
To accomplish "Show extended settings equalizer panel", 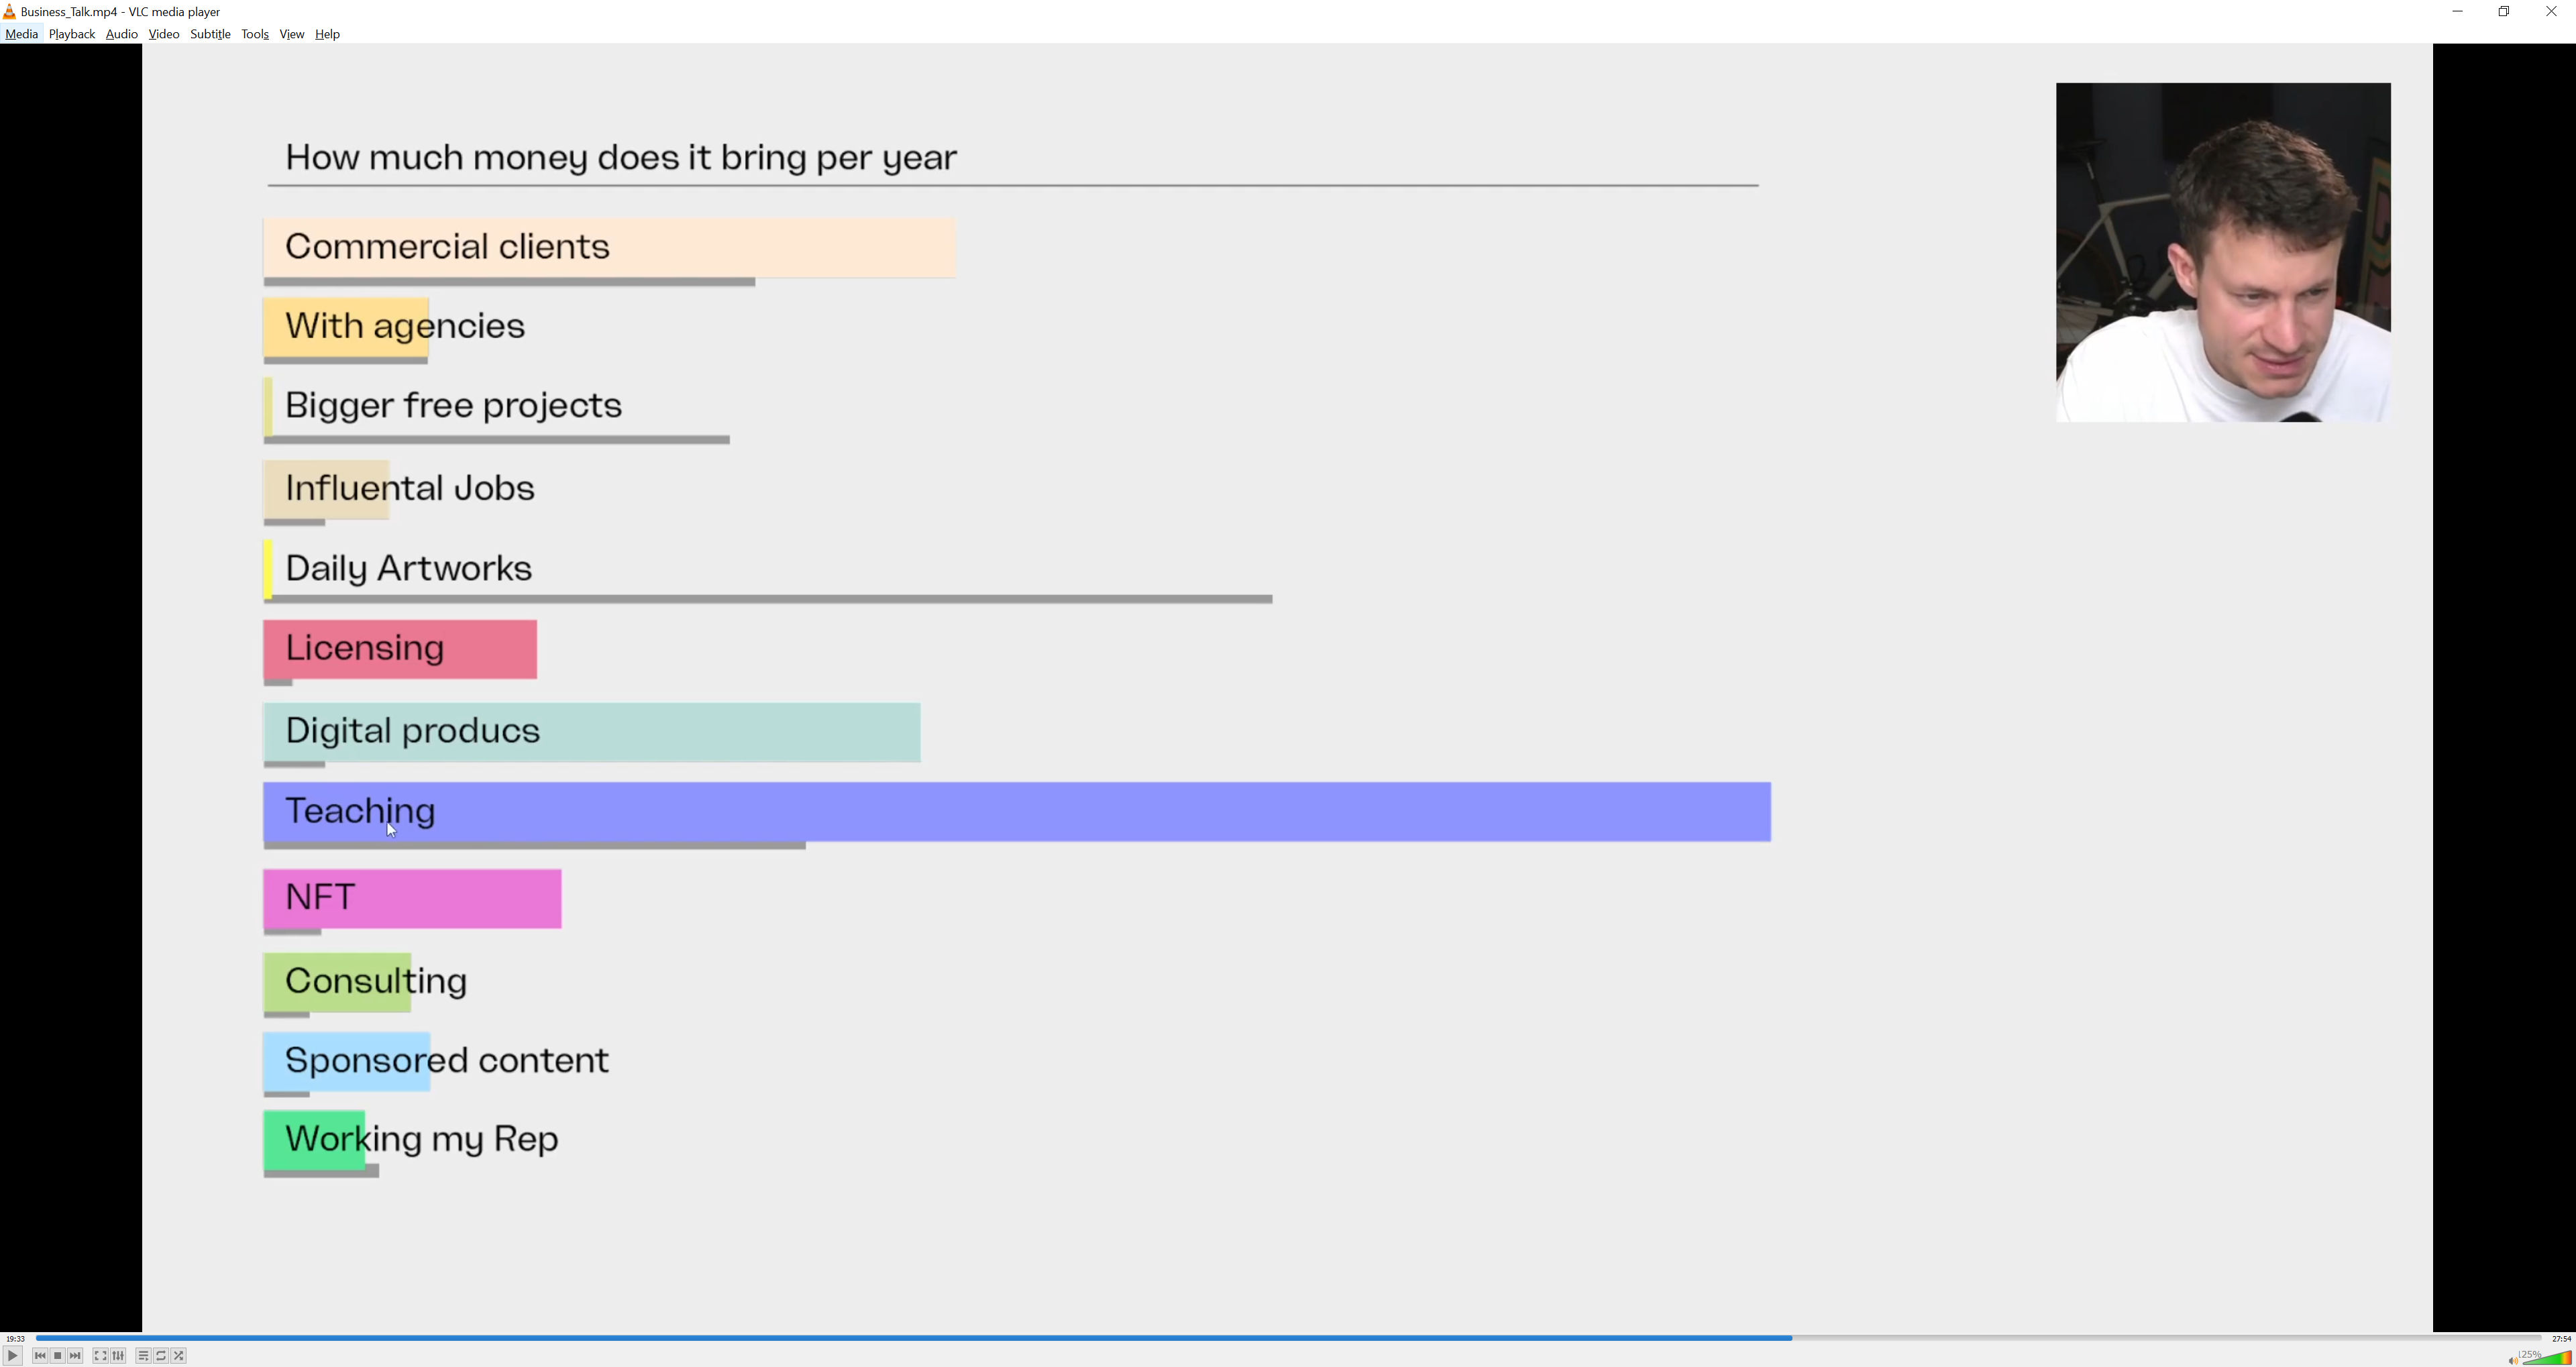I will [118, 1356].
